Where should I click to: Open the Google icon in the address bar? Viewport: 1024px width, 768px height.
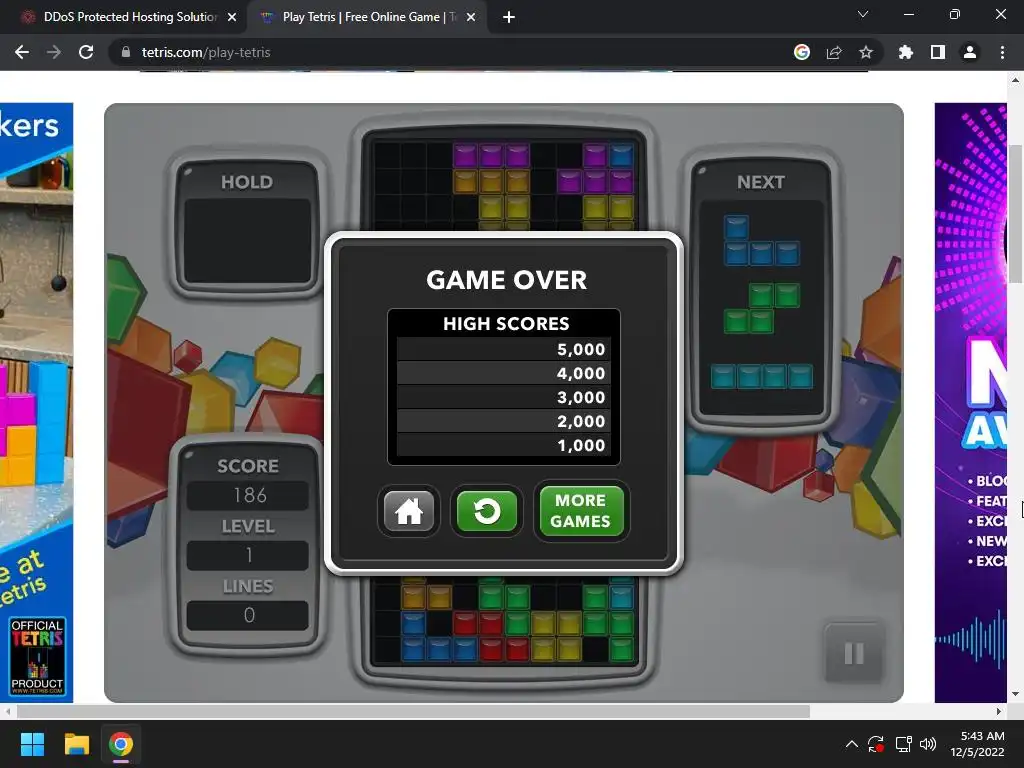pyautogui.click(x=802, y=52)
